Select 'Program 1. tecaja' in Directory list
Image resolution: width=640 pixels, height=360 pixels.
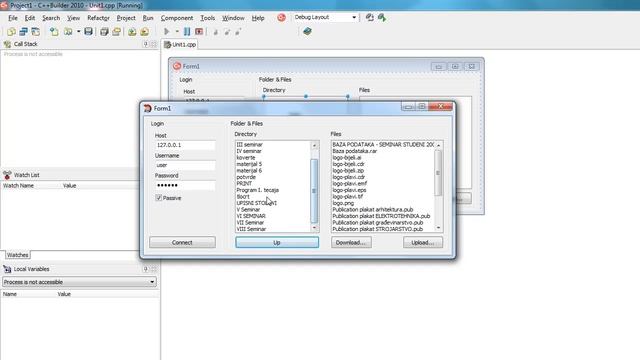pyautogui.click(x=258, y=190)
